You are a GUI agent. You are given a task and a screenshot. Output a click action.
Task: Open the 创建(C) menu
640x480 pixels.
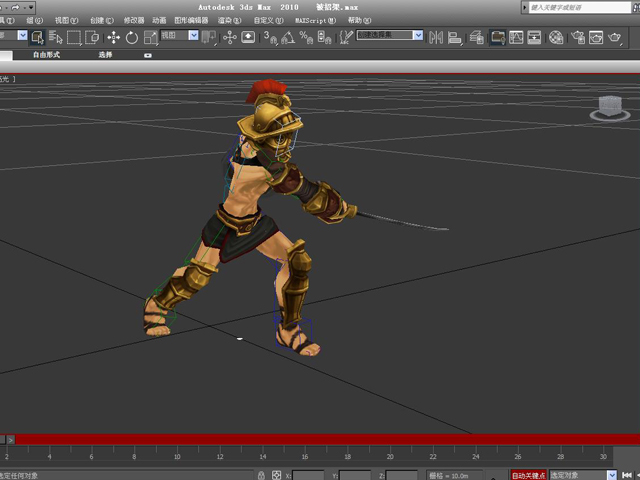(102, 20)
